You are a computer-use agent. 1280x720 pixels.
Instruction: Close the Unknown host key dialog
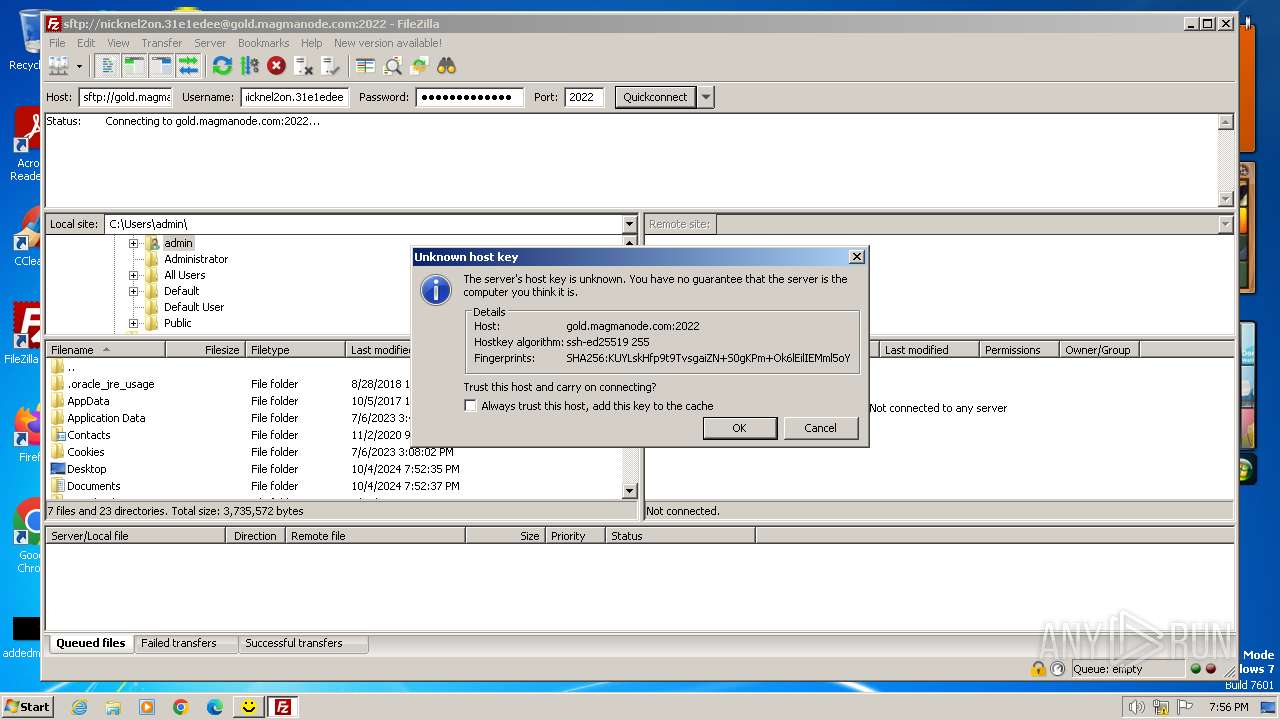856,257
